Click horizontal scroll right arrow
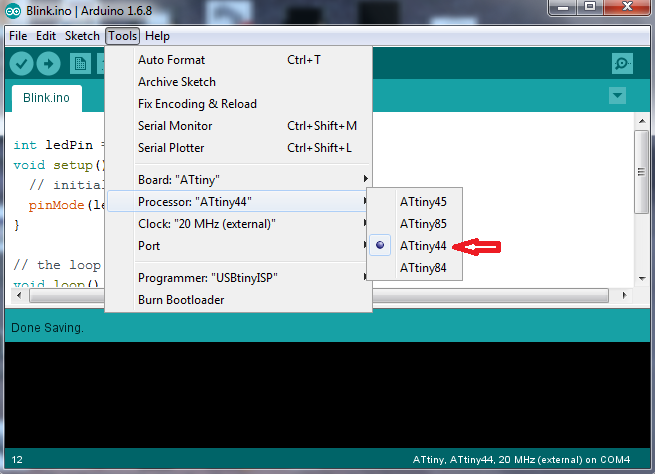This screenshot has height=474, width=655. coord(625,296)
